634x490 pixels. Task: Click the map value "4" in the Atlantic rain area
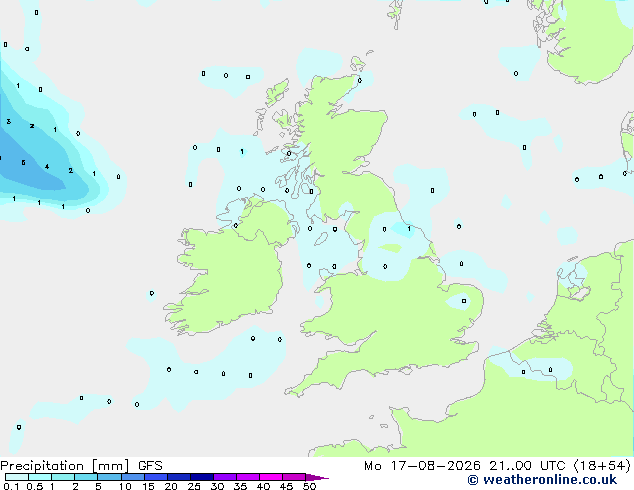coord(47,167)
